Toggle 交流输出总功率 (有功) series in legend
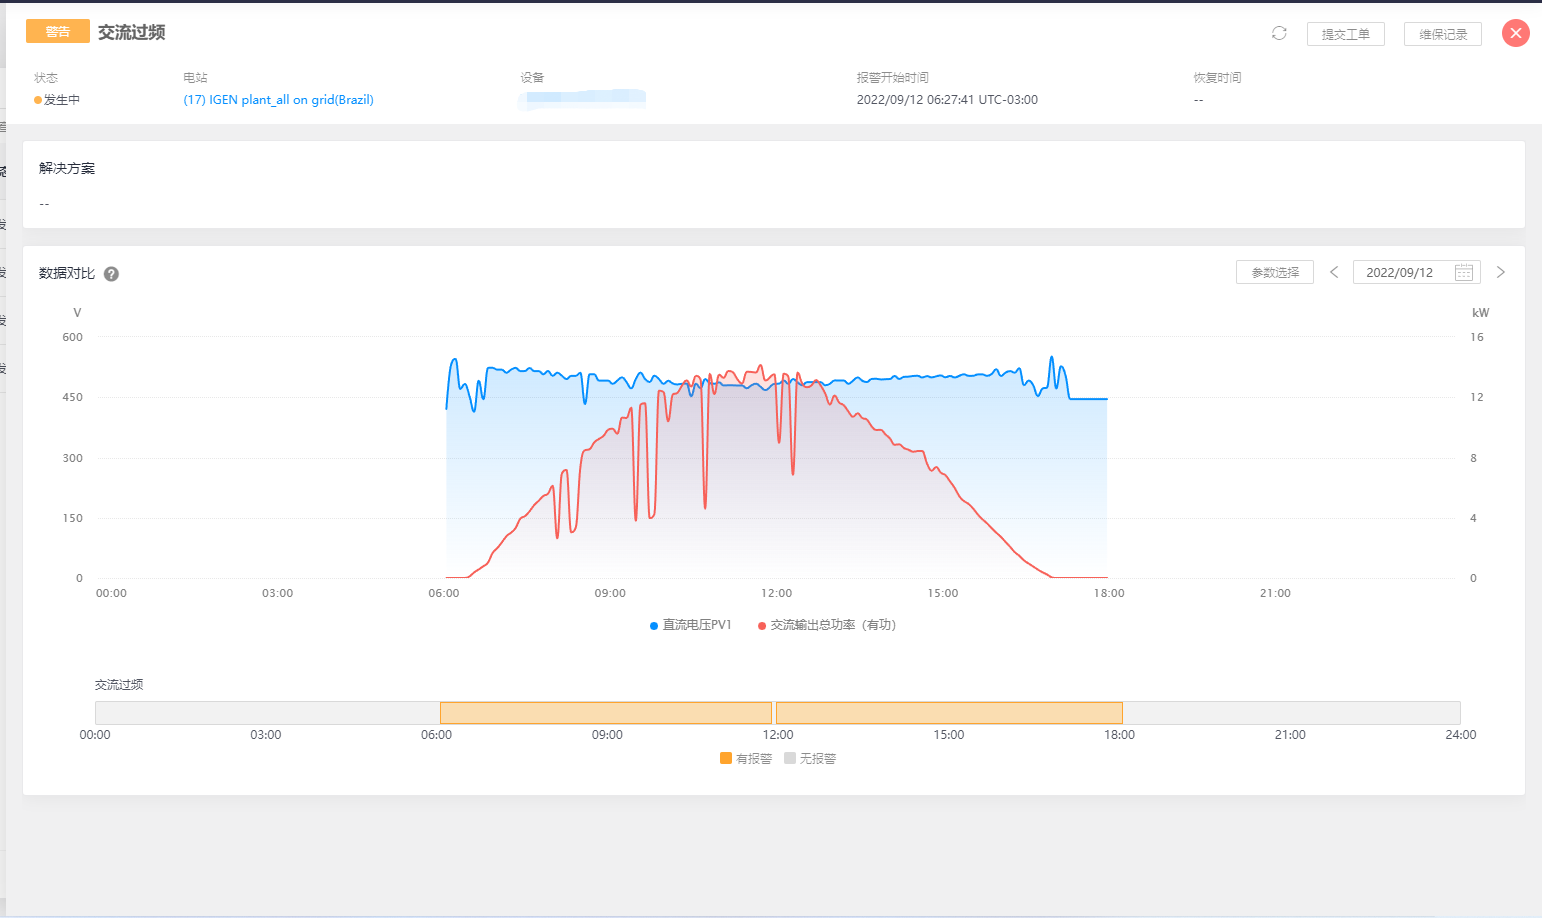Image resolution: width=1542 pixels, height=918 pixels. [x=827, y=625]
